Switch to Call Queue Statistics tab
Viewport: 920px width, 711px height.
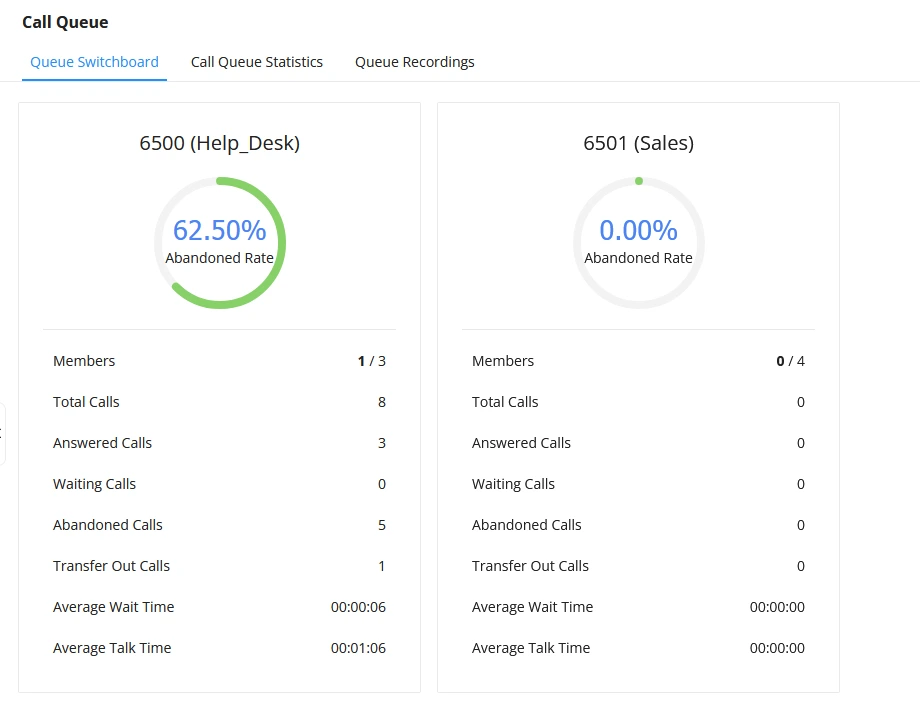click(x=256, y=62)
